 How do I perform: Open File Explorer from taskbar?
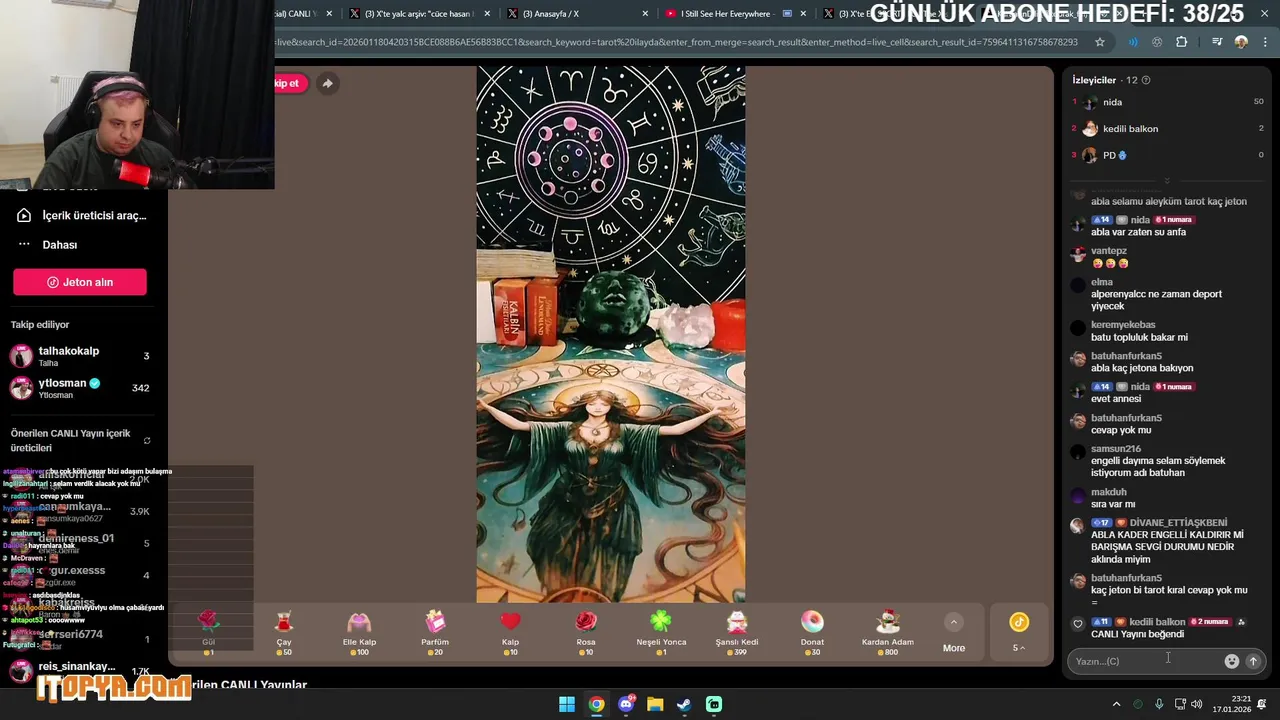click(655, 704)
